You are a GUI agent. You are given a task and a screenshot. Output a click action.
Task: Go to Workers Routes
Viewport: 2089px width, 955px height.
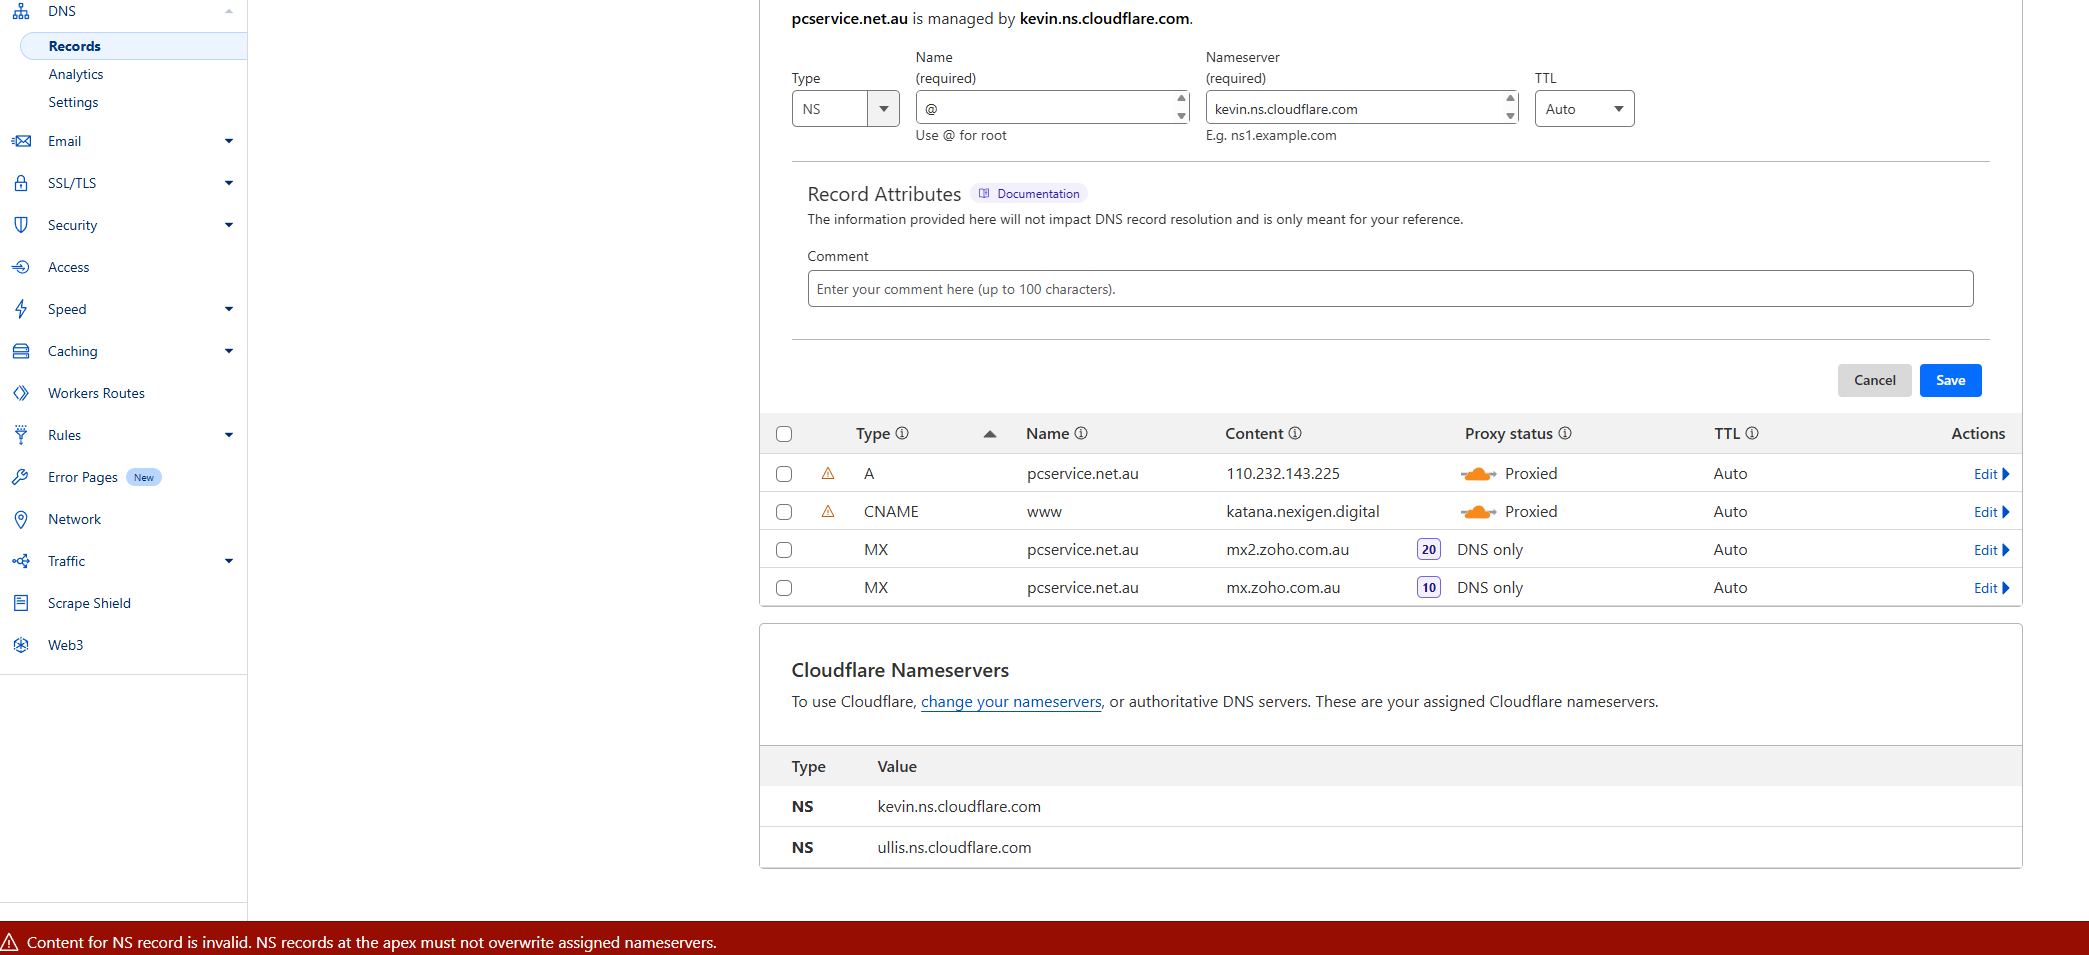96,393
